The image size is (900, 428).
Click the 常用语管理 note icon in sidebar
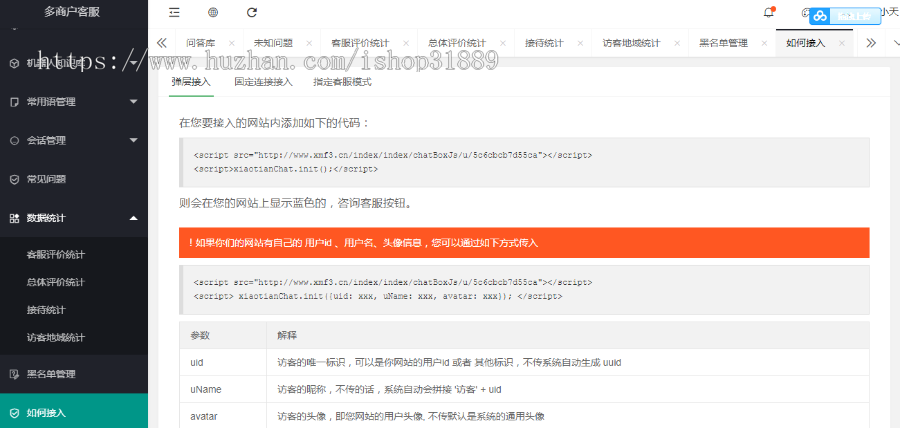click(14, 102)
